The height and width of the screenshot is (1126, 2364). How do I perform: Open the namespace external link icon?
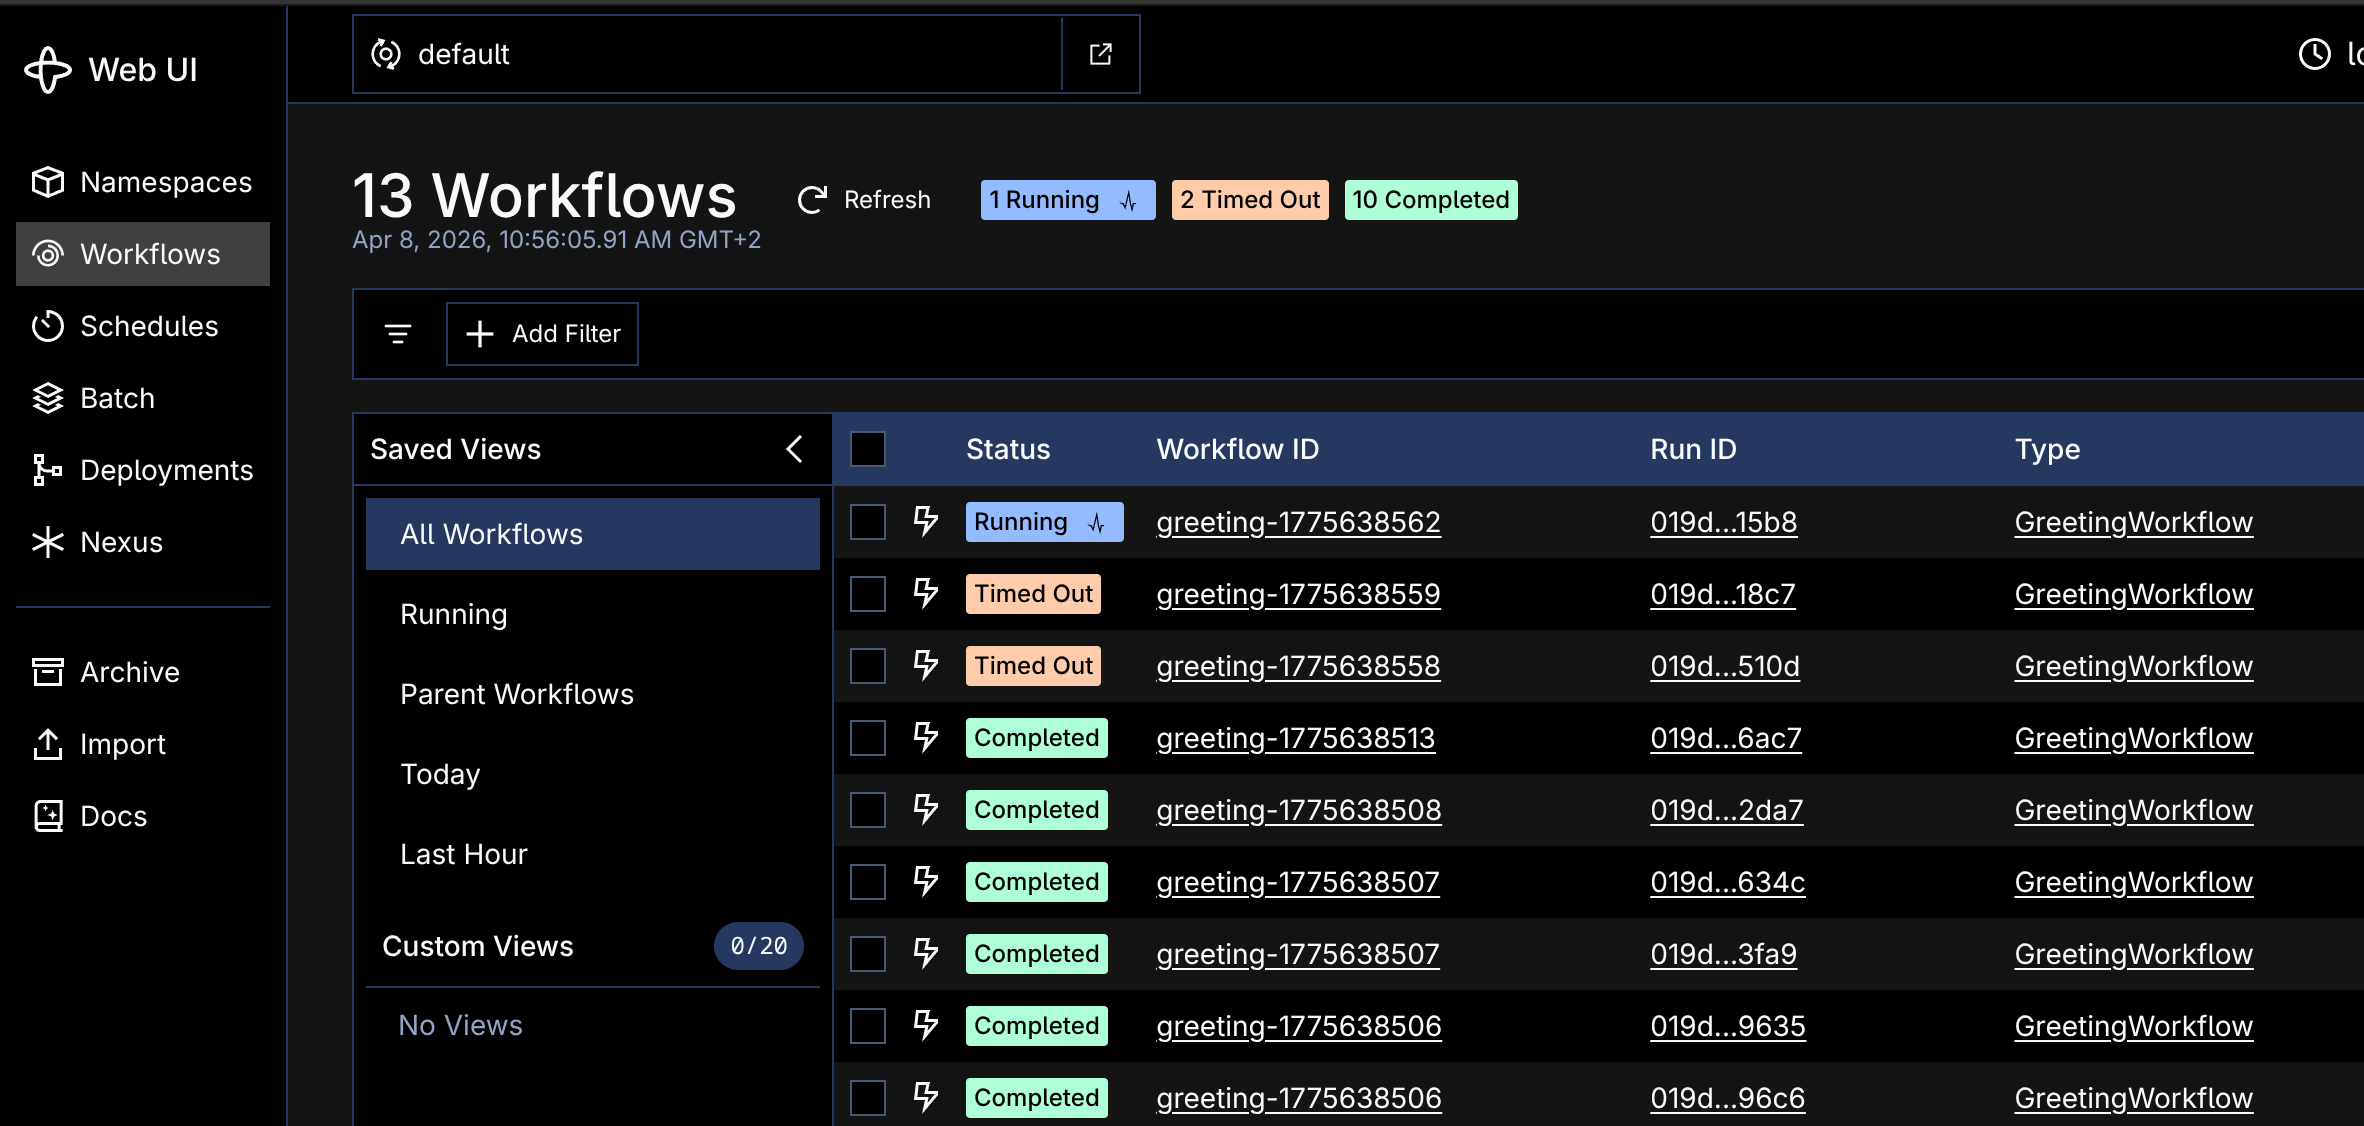point(1100,54)
